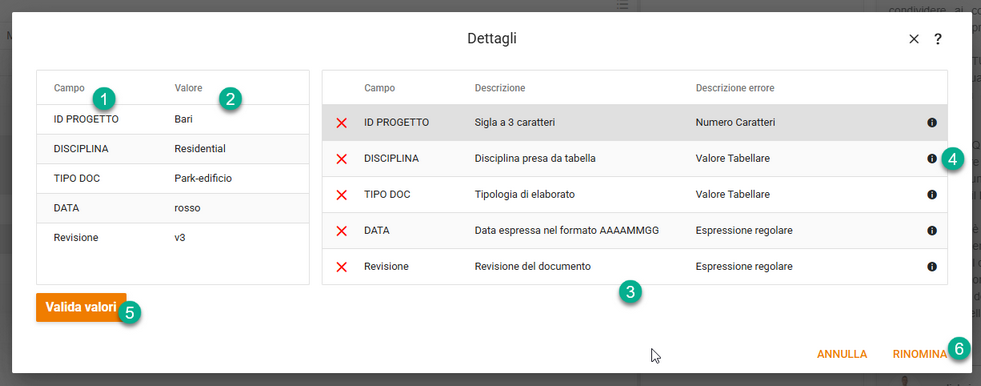Click 'Valore Tabellare' in DISCIPLINA row
Viewport: 981px width, 386px height.
coord(733,159)
